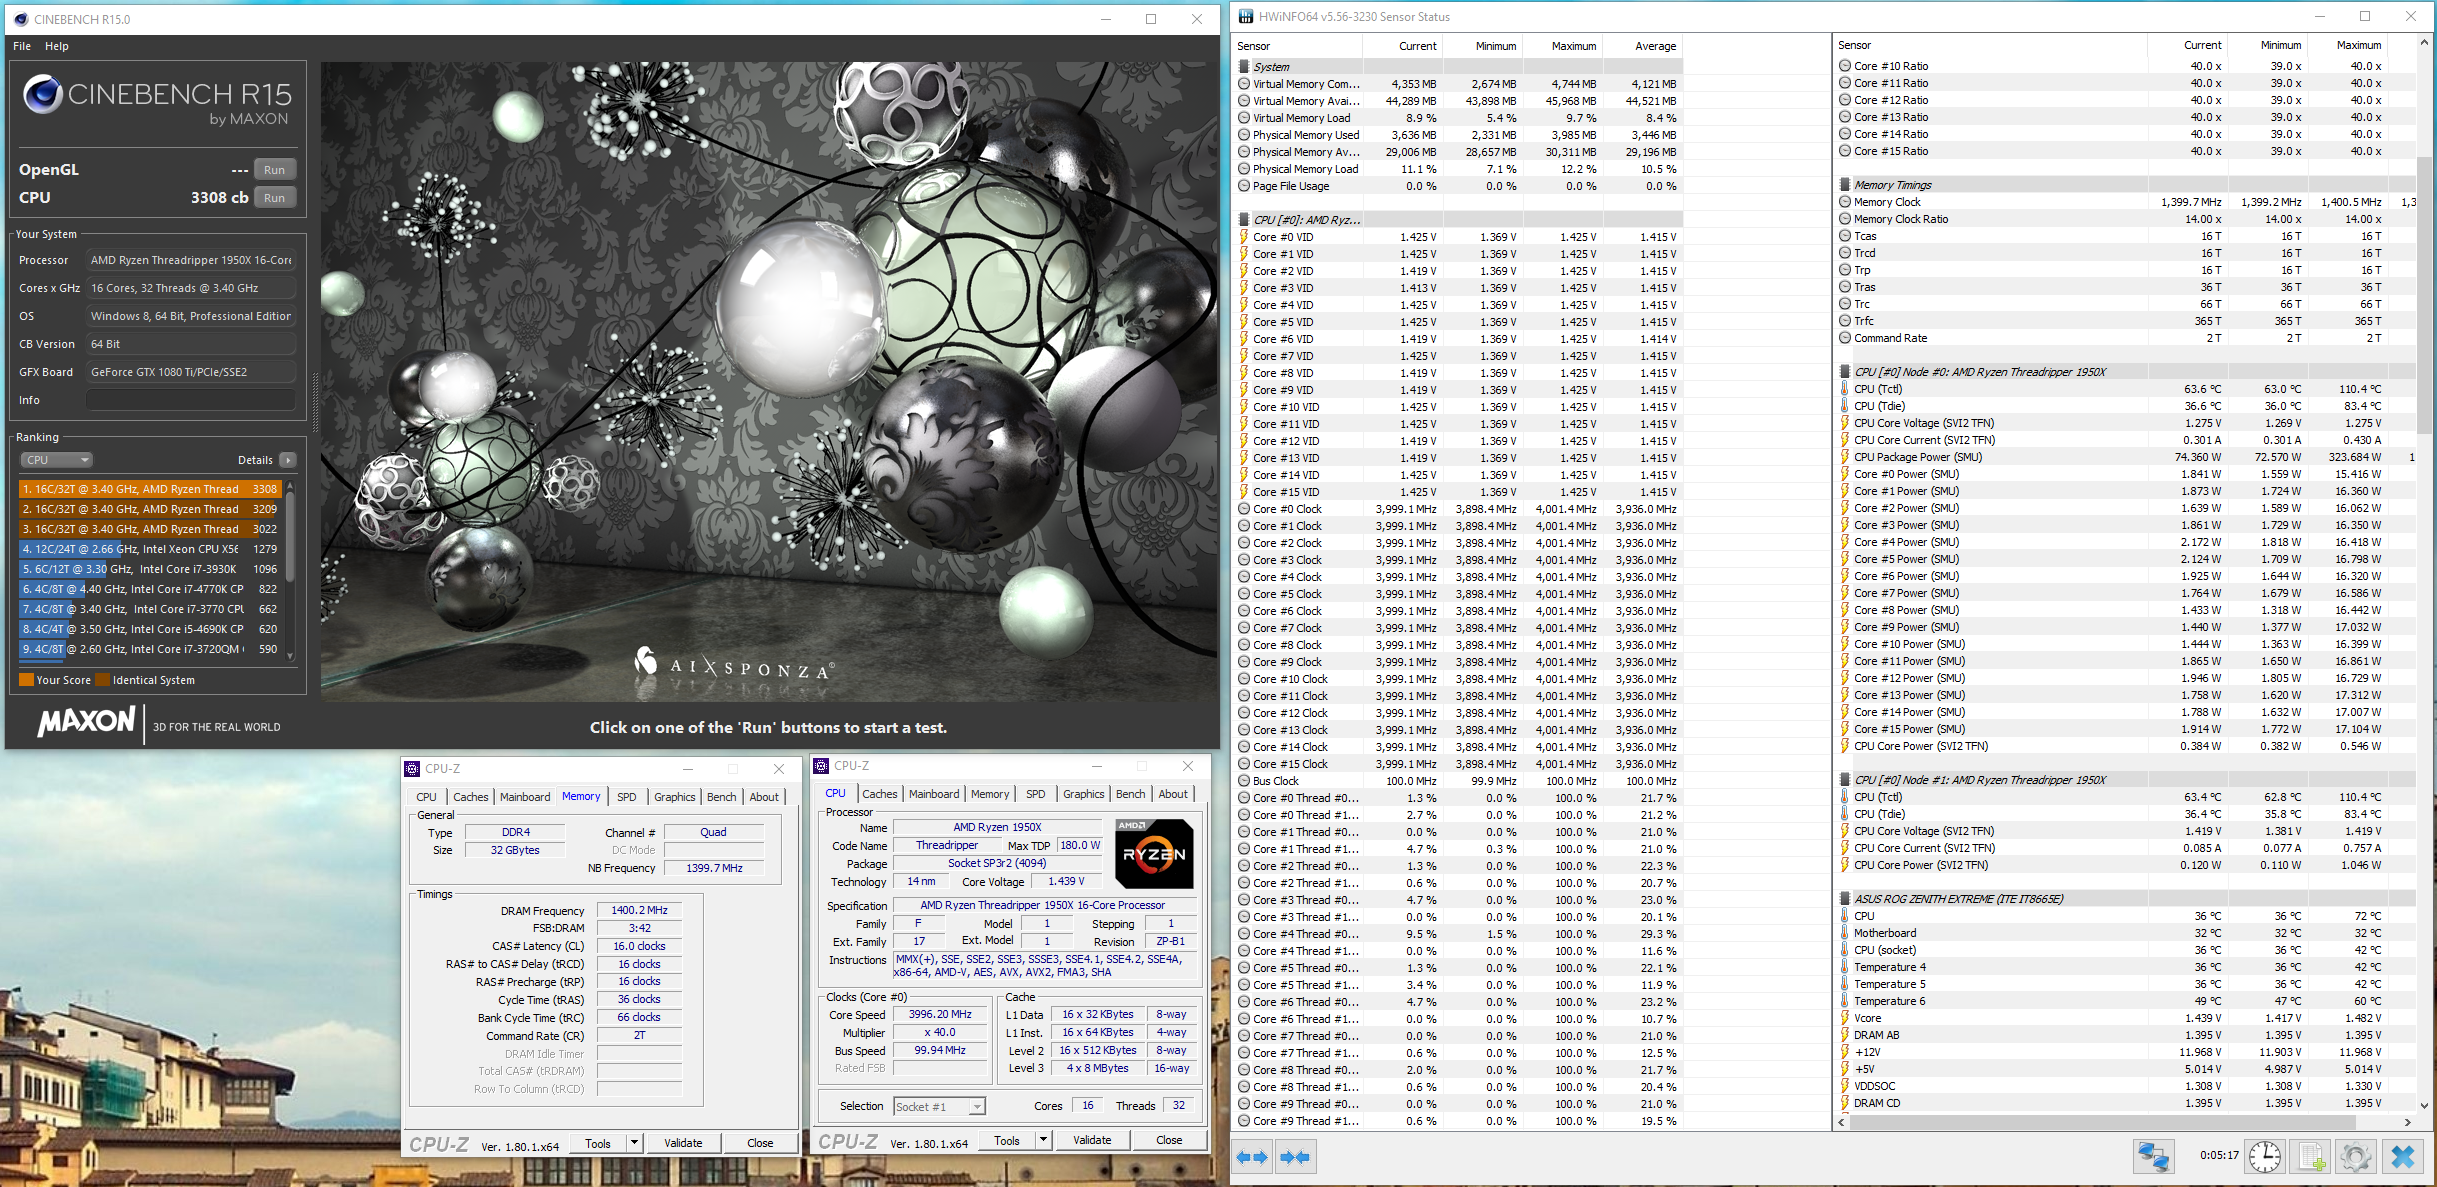The image size is (2437, 1187).
Task: Select ranking entry with score 3209
Action: pyautogui.click(x=150, y=509)
